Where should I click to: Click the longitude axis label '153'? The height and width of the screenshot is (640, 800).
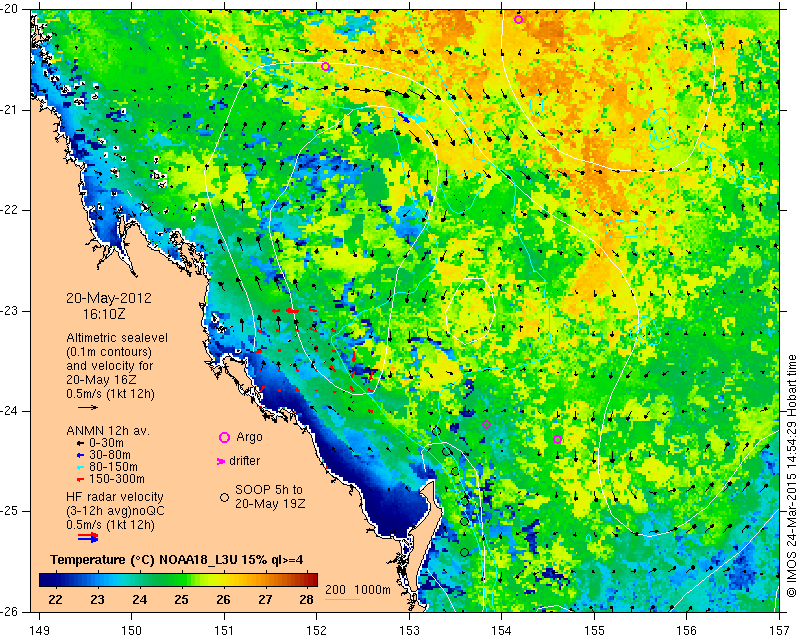410,631
